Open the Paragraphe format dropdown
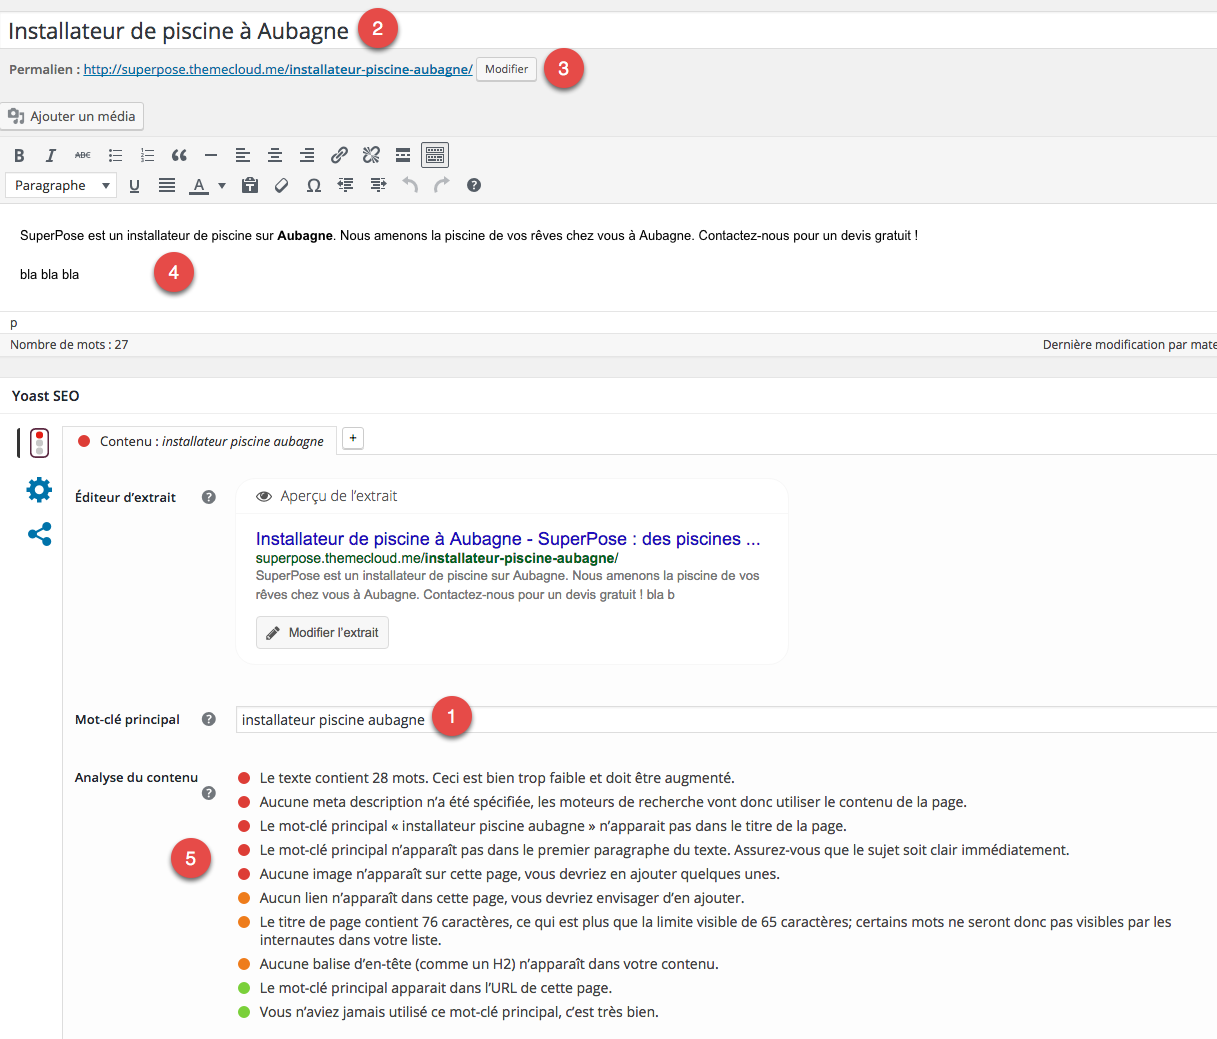 click(x=61, y=185)
